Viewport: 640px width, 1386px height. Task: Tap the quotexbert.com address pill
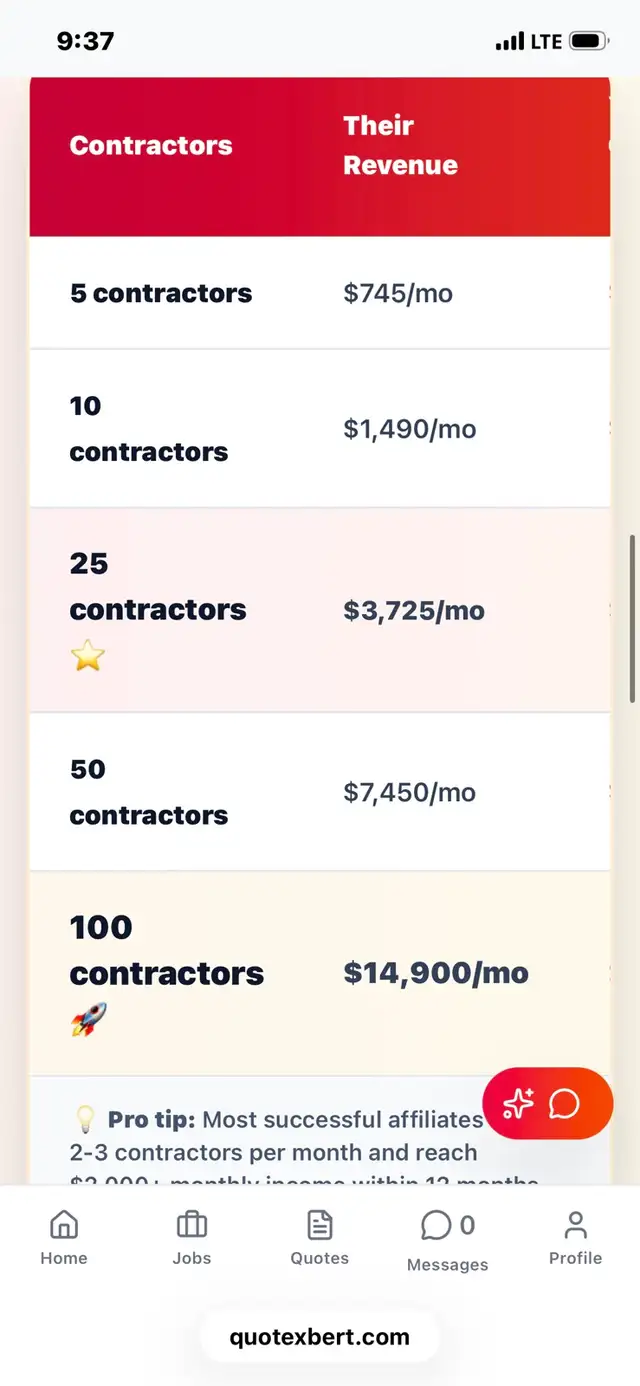pos(320,1337)
